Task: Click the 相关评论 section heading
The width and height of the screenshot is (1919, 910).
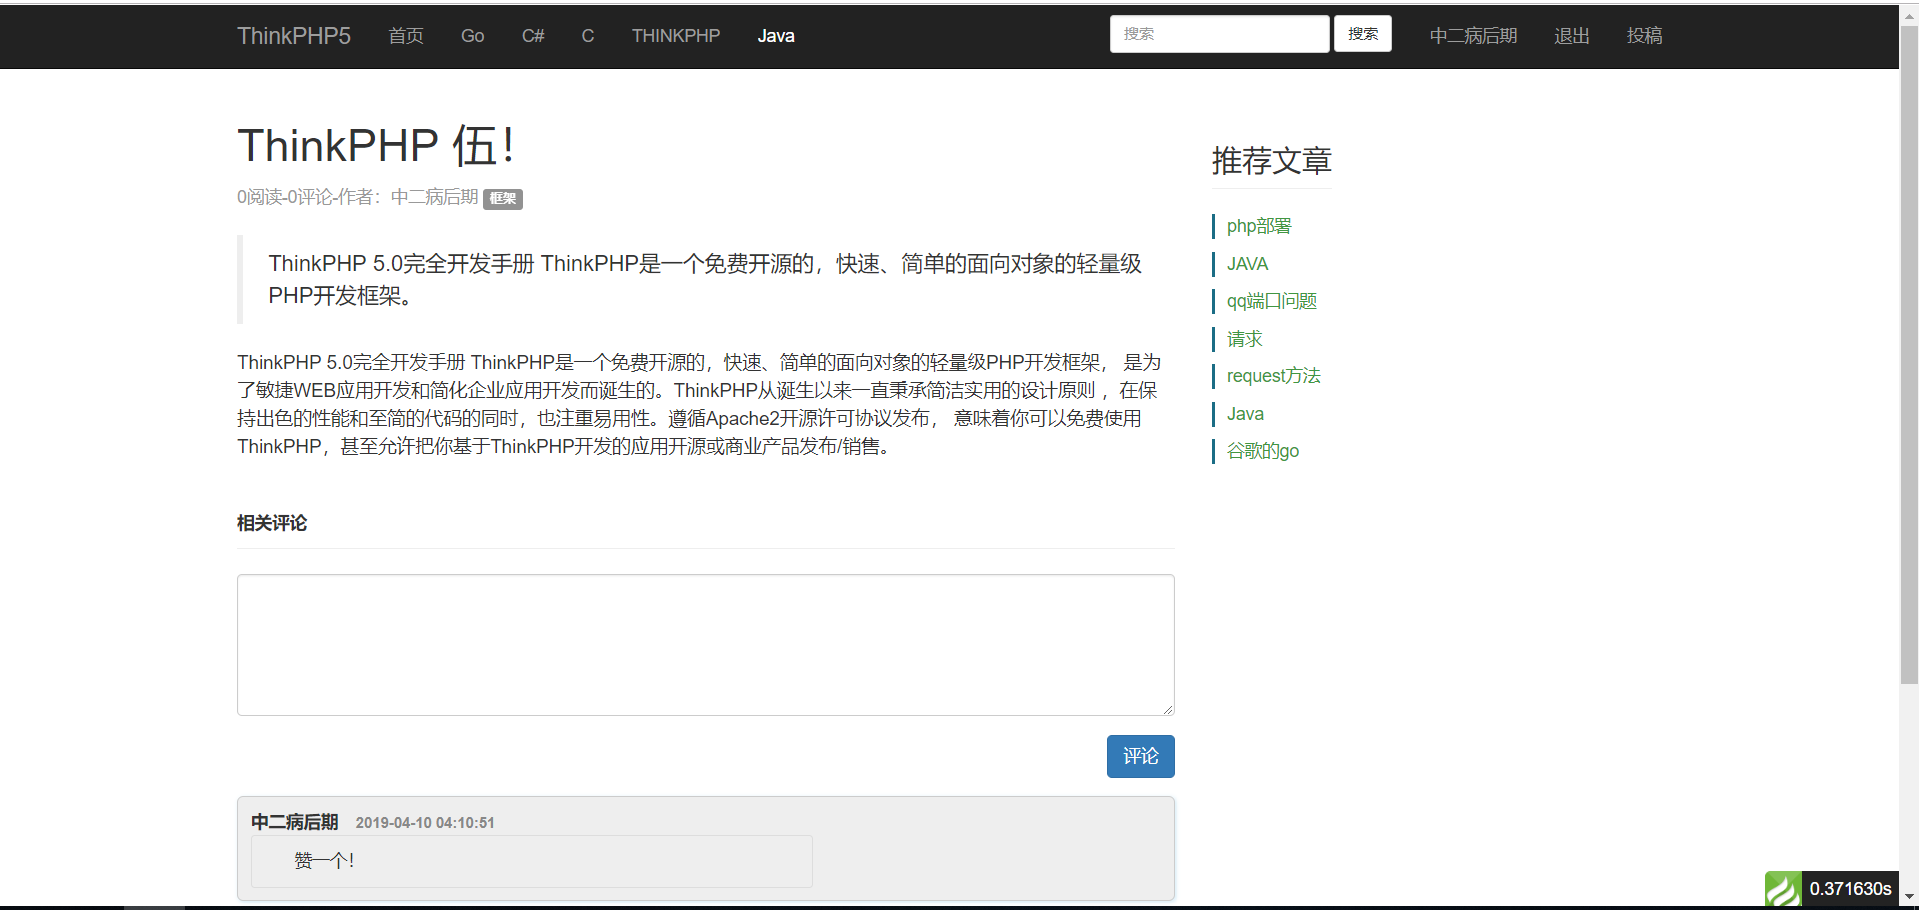Action: [x=272, y=523]
